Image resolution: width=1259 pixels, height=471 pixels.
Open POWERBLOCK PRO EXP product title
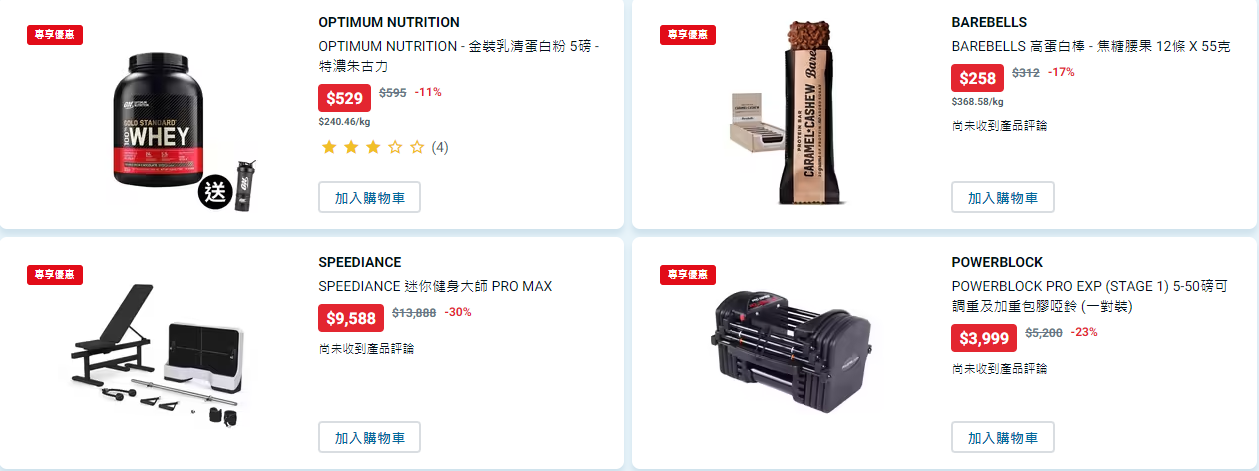pos(1091,296)
